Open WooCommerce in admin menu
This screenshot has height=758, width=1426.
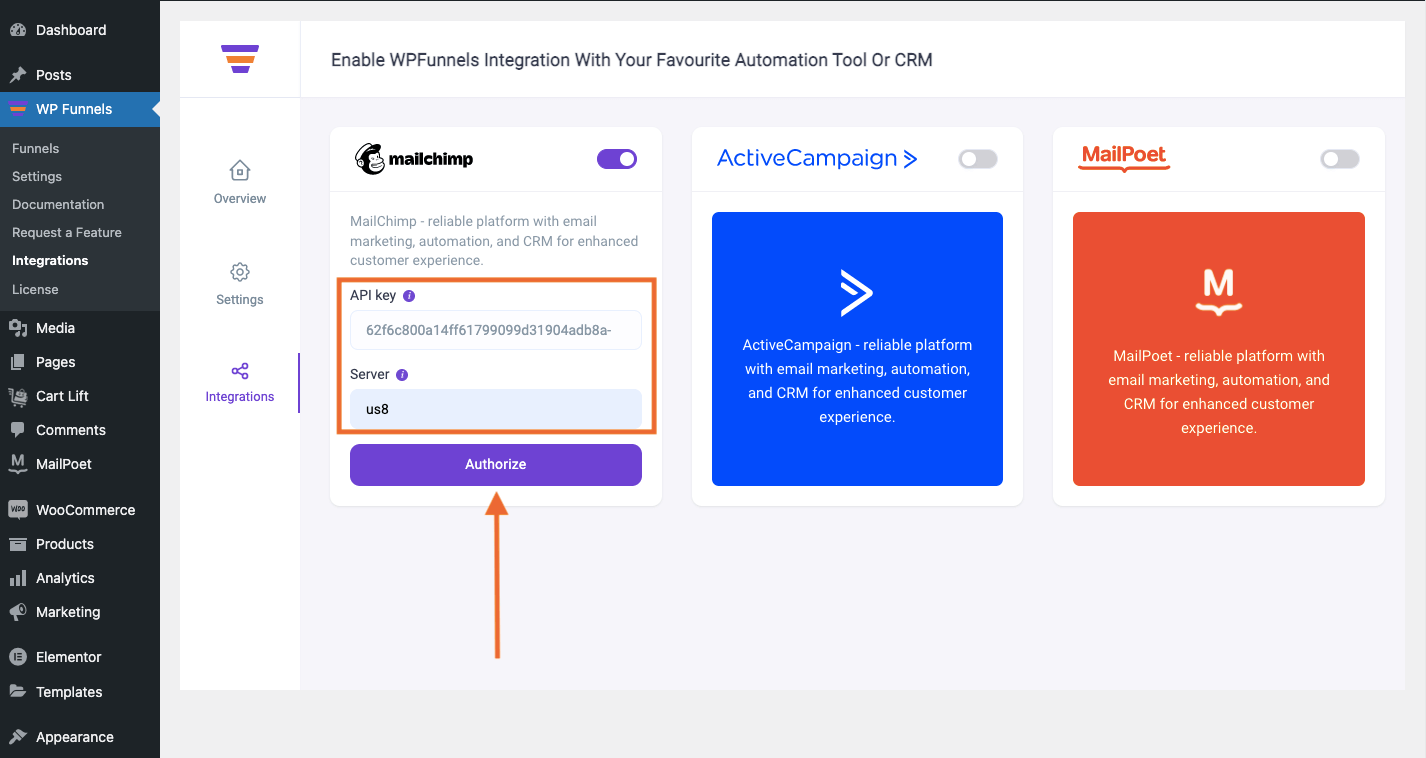click(x=85, y=510)
